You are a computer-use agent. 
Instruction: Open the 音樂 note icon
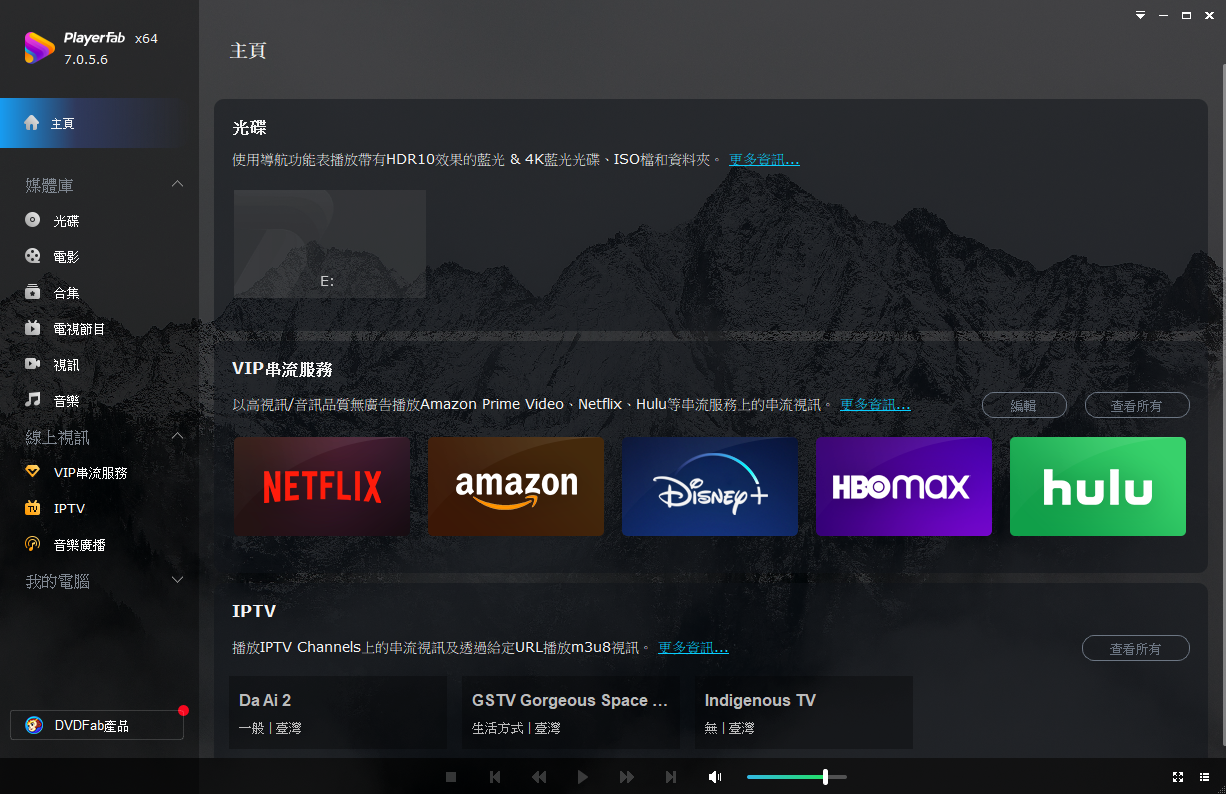coord(33,400)
